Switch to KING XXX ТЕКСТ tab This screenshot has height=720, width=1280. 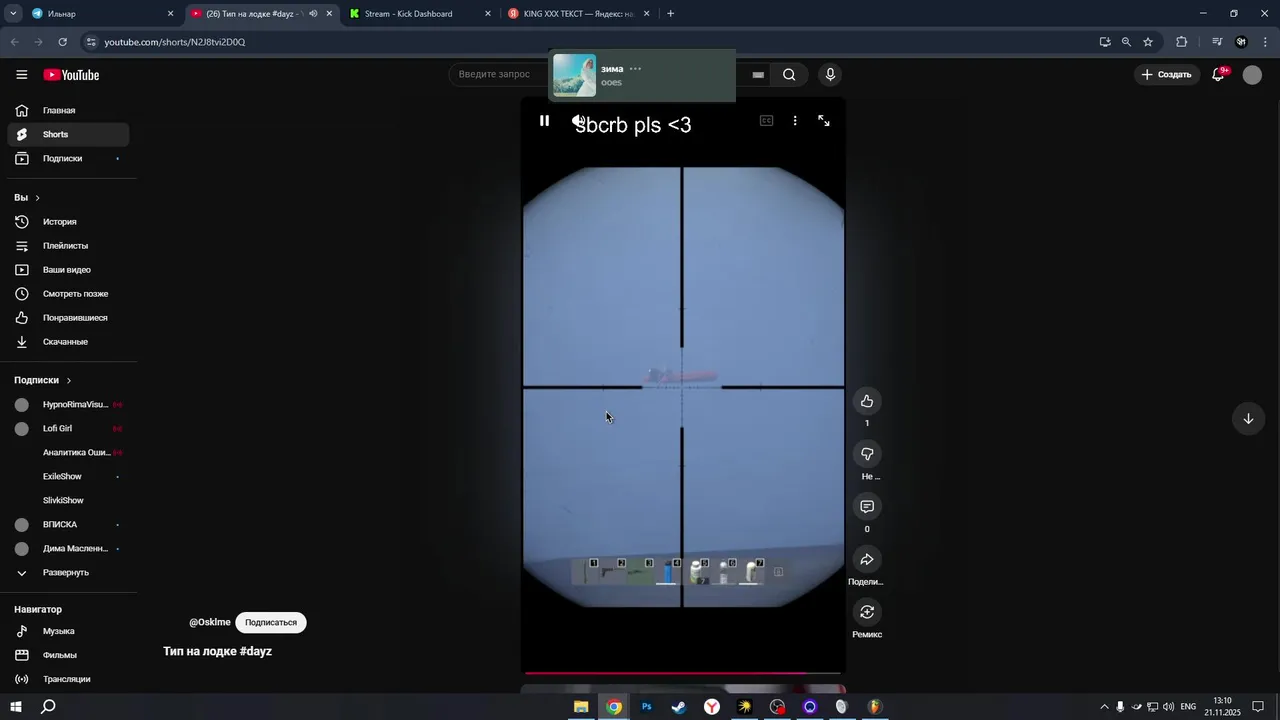click(578, 14)
